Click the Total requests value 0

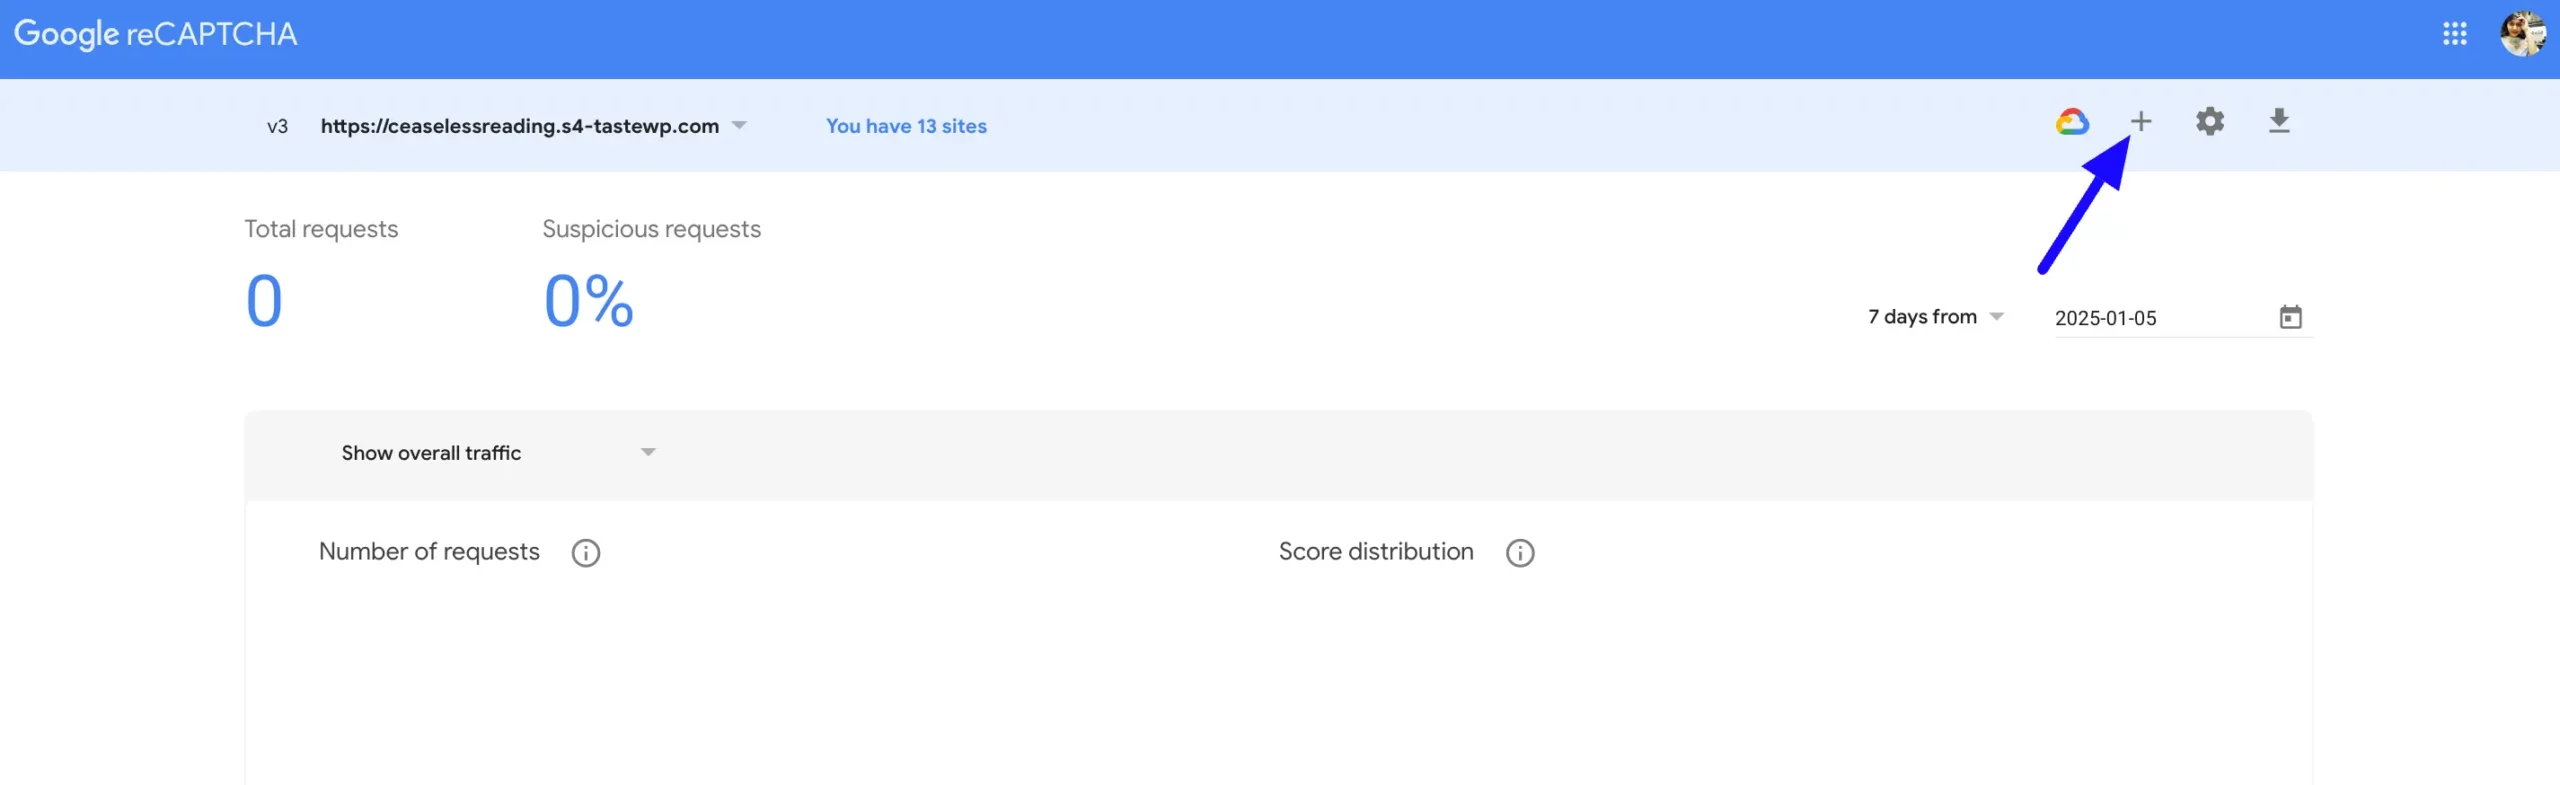[x=264, y=301]
